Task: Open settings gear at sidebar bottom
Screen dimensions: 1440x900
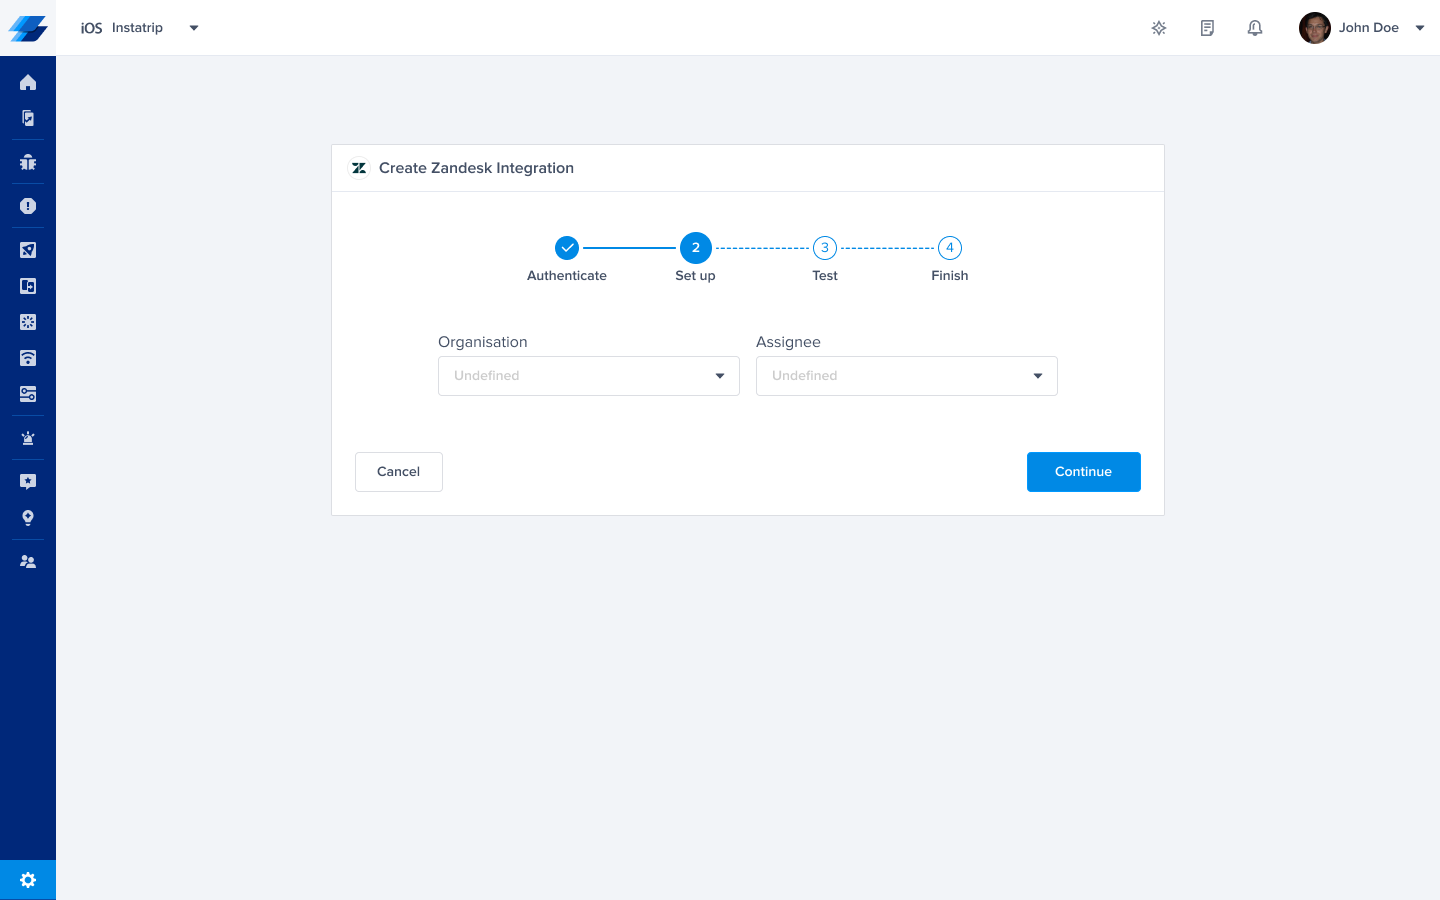Action: click(x=28, y=880)
